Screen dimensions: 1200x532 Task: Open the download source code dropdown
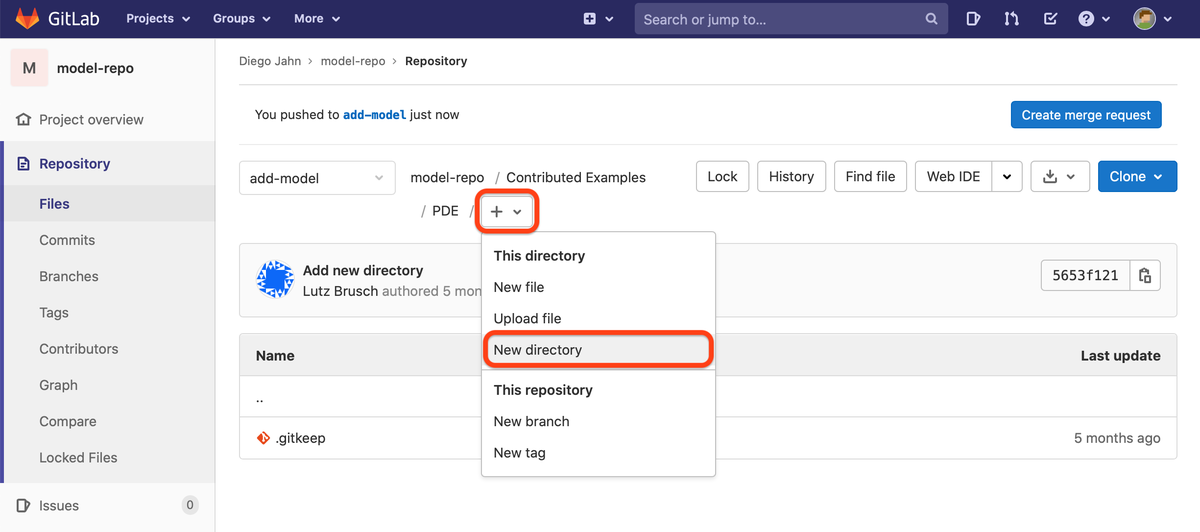(x=1059, y=177)
